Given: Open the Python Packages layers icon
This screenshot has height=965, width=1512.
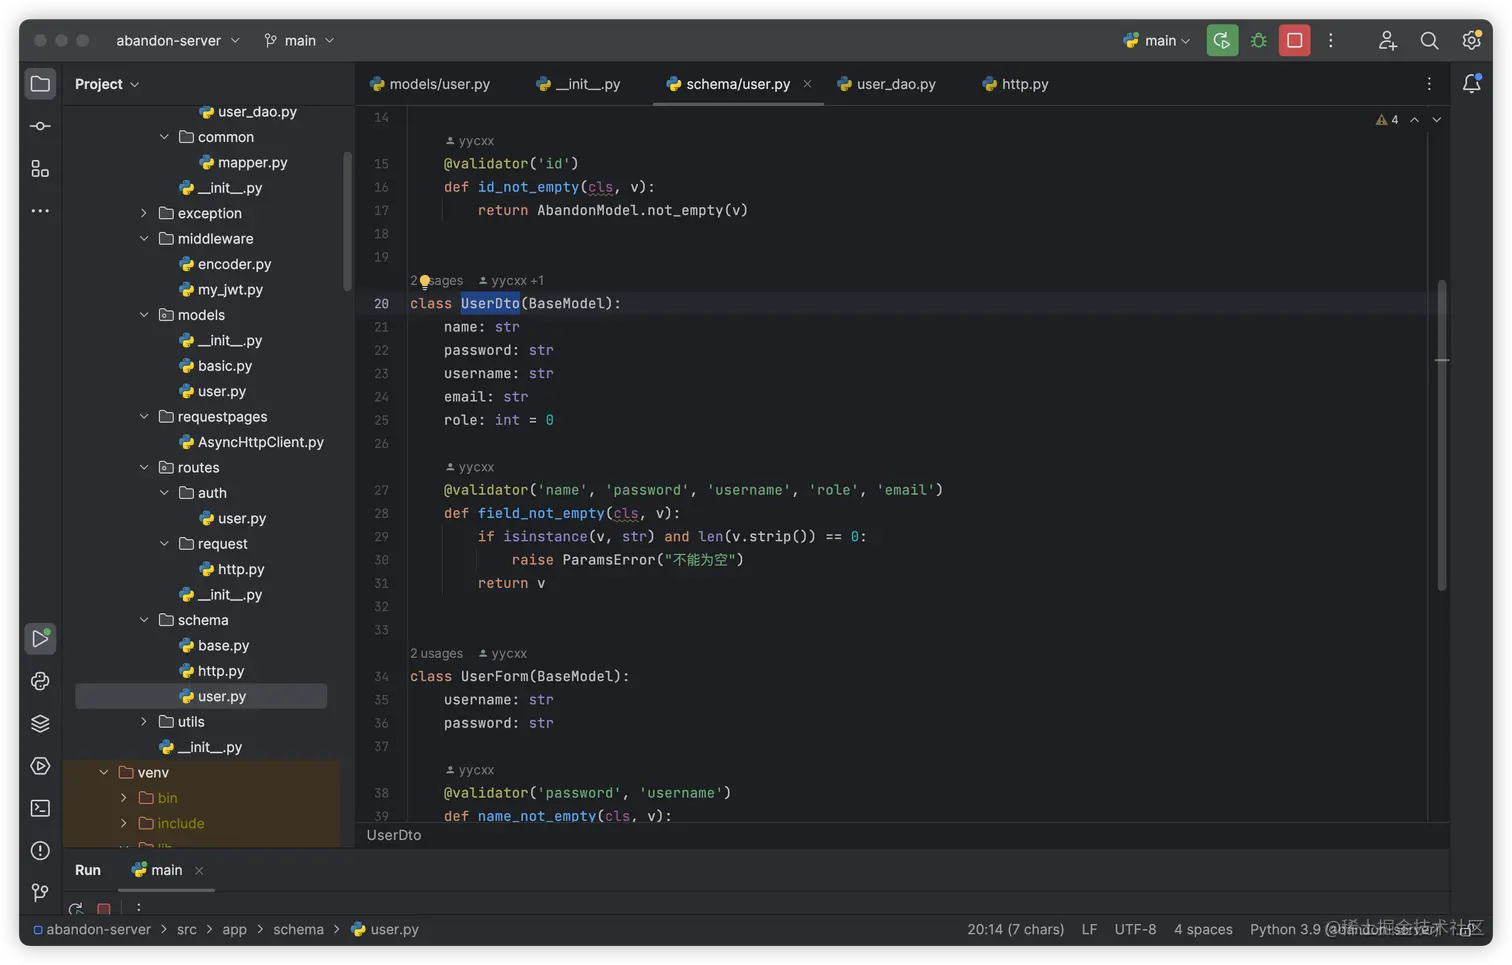Looking at the screenshot, I should 40,723.
